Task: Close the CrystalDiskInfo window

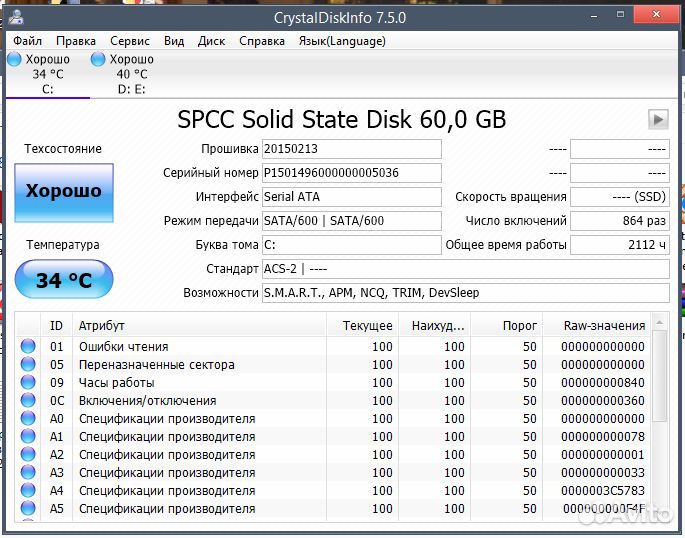Action: pyautogui.click(x=656, y=15)
